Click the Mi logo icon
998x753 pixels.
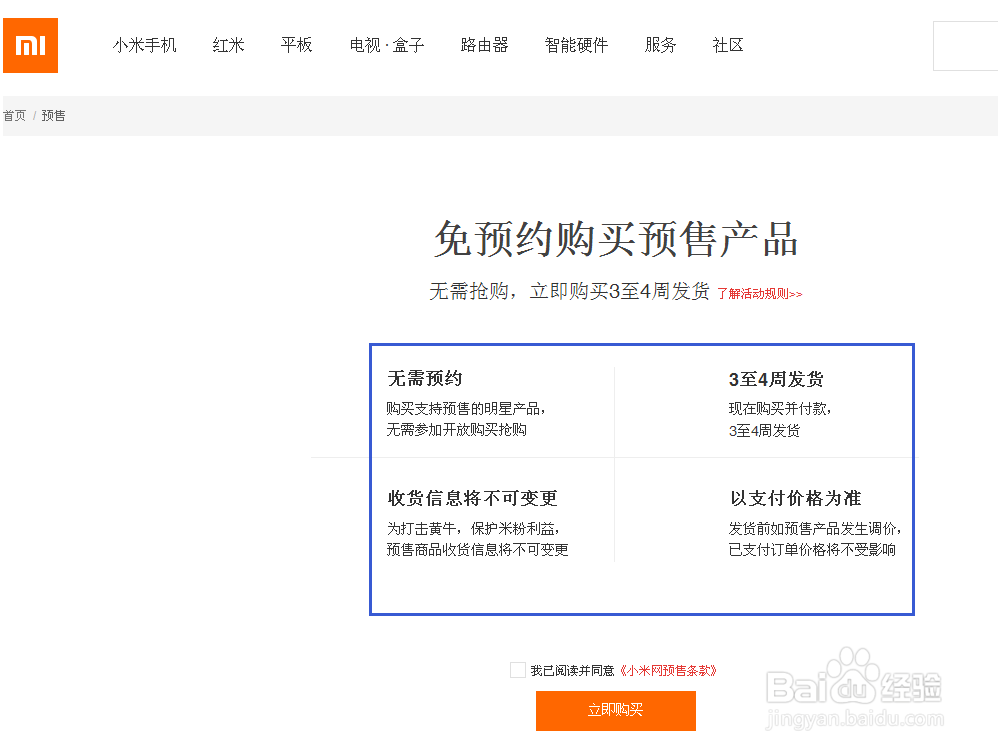(x=30, y=45)
